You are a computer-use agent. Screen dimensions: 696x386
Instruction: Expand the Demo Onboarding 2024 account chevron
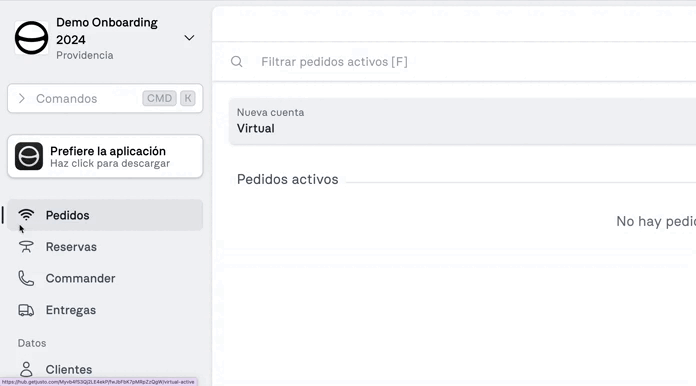189,38
